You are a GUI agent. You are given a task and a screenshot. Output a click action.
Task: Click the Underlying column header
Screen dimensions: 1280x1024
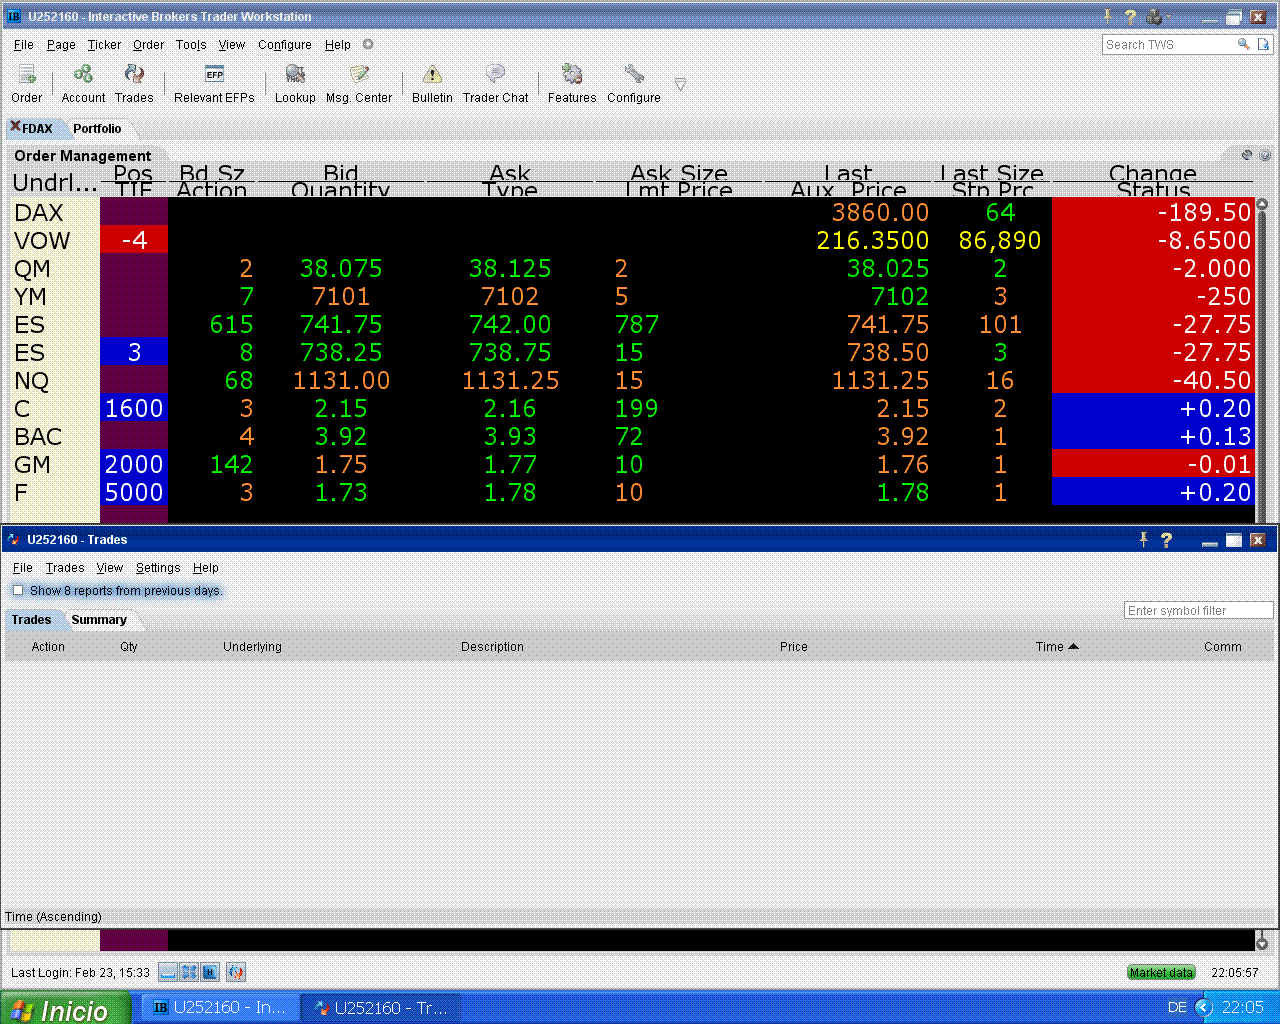tap(252, 647)
